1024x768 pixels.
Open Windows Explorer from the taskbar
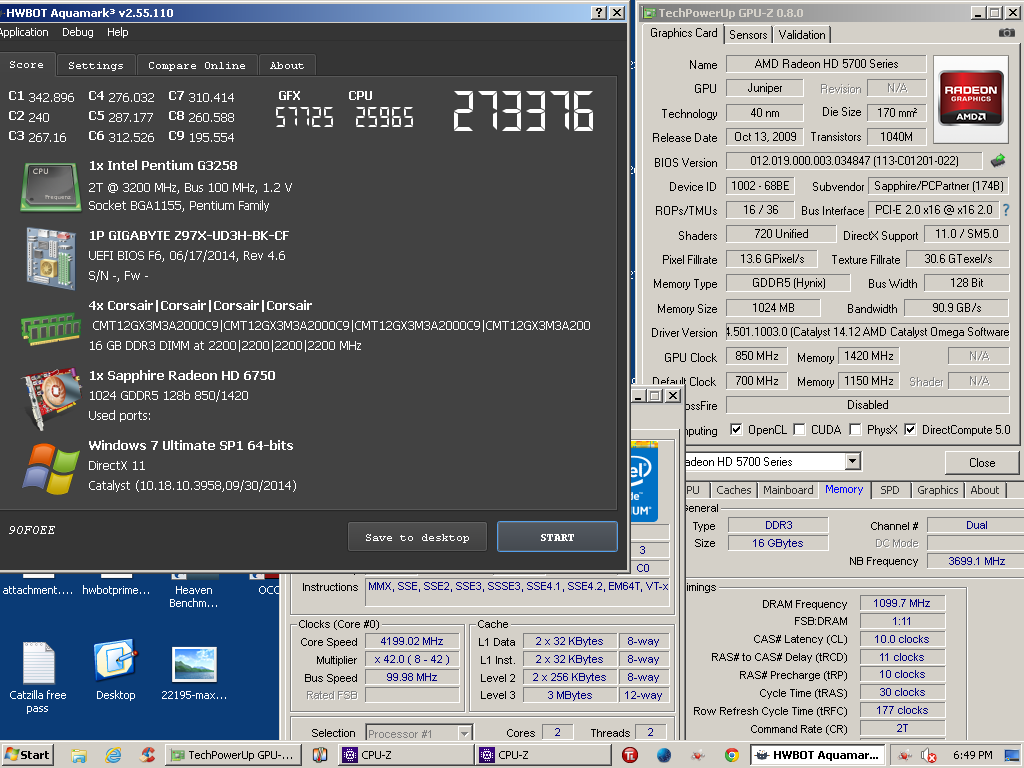coord(79,755)
